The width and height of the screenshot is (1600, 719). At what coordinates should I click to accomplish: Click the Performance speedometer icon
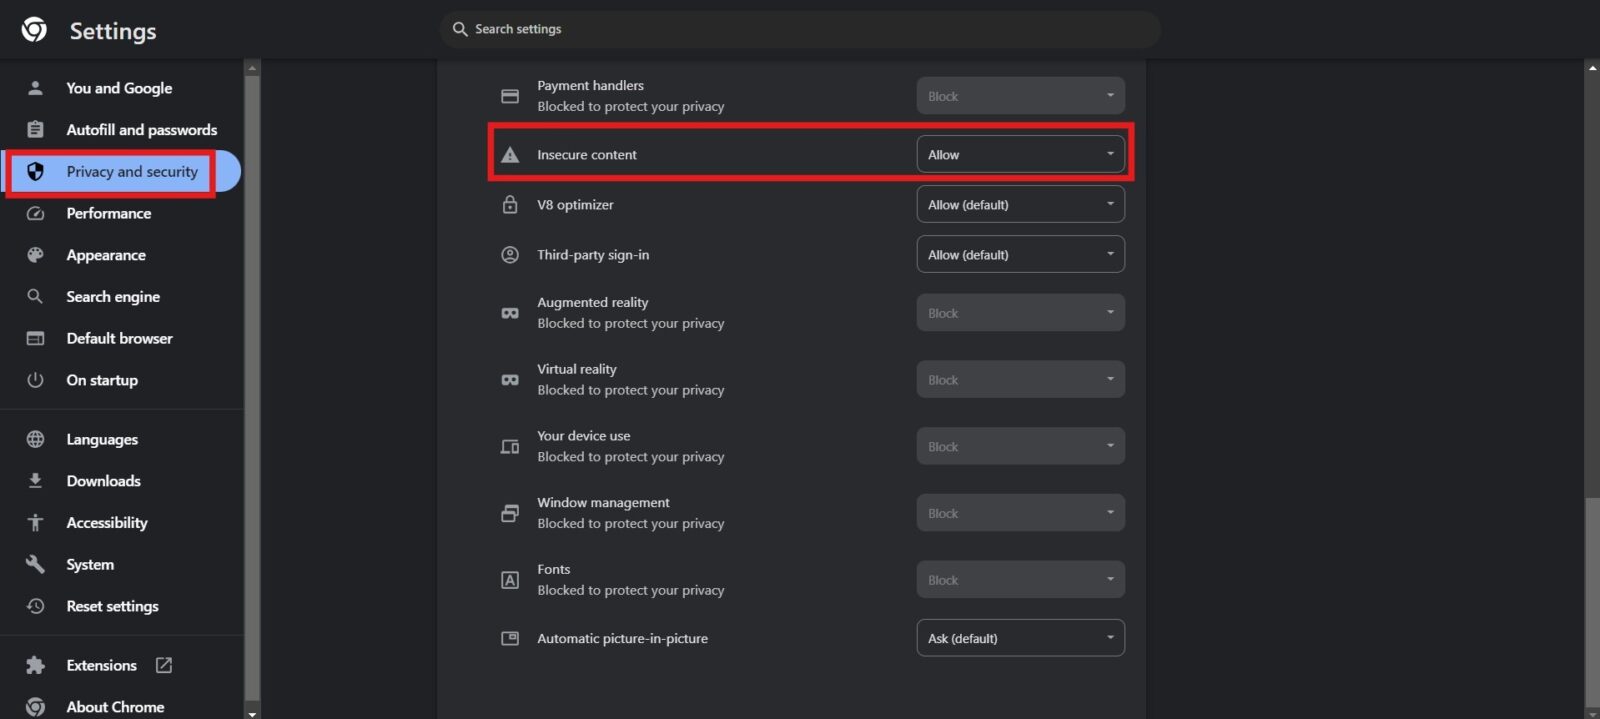tap(35, 214)
